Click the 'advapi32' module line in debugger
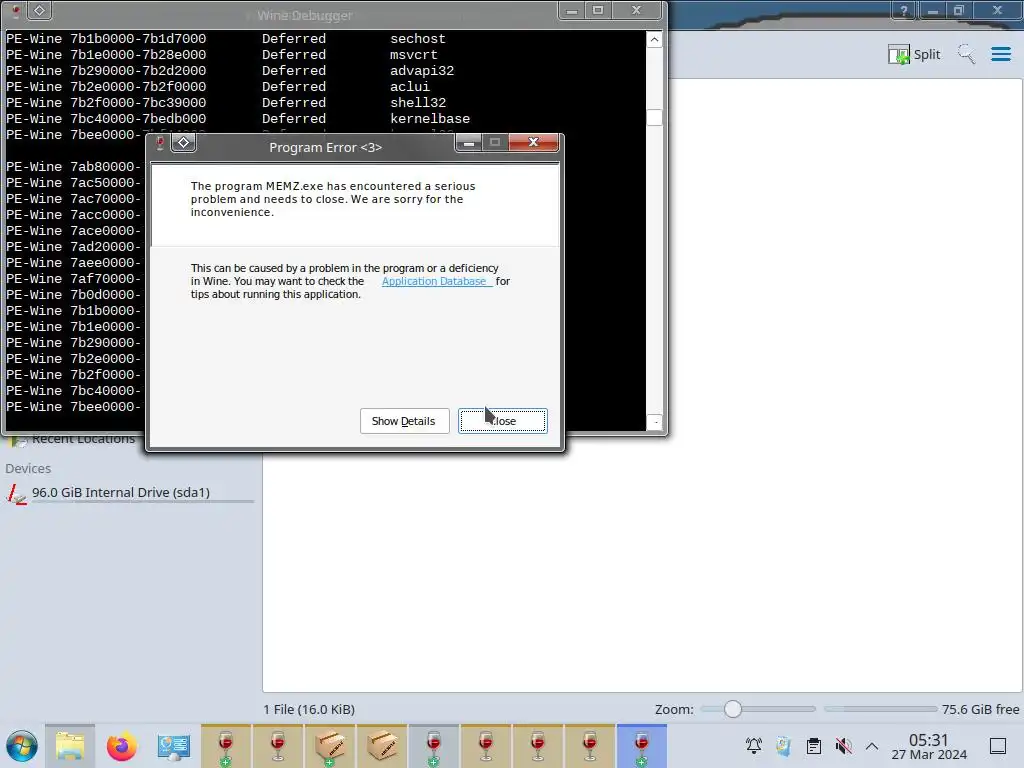 pyautogui.click(x=230, y=71)
